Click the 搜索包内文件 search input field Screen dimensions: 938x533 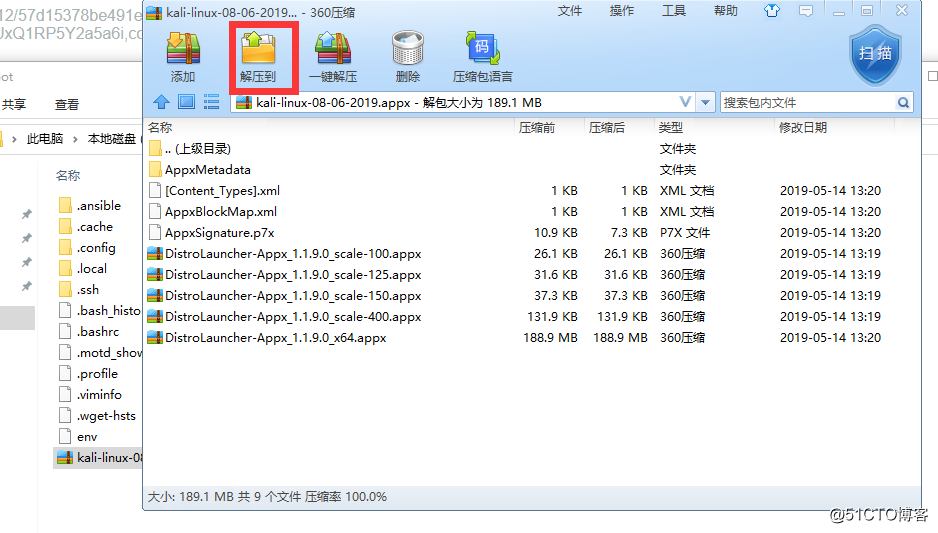(x=808, y=102)
